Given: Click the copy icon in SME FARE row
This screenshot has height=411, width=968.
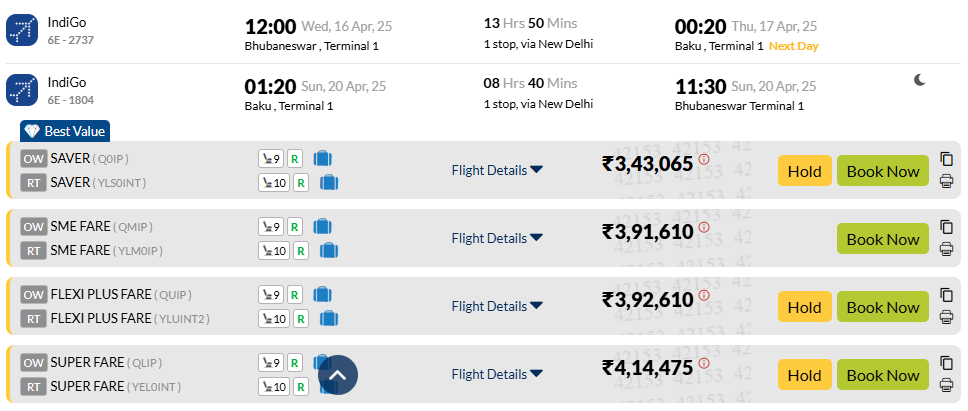Looking at the screenshot, I should [x=946, y=226].
